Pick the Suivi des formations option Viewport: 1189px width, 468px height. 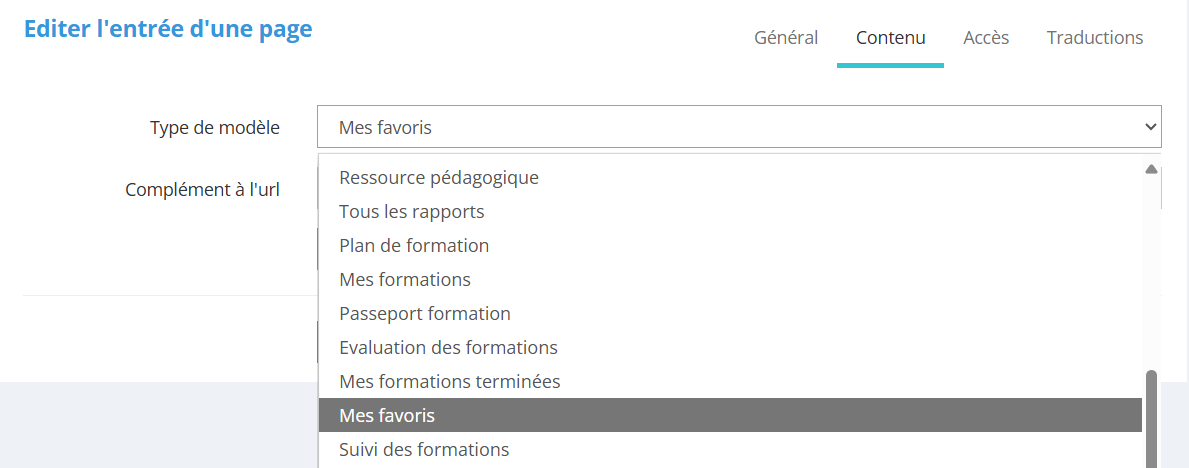coord(424,450)
